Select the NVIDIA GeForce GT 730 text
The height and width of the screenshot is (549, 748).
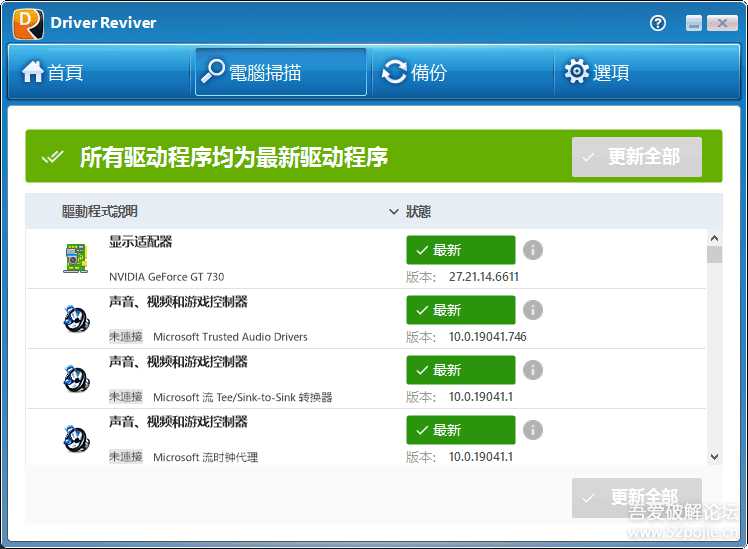pyautogui.click(x=166, y=277)
